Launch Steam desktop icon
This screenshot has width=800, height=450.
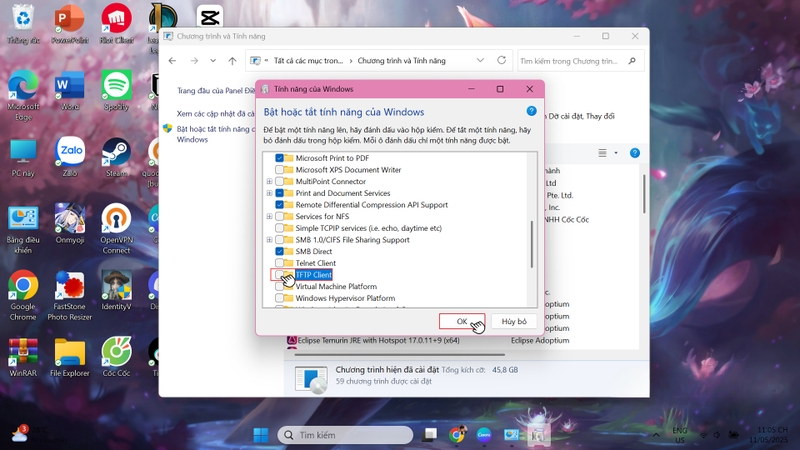tap(116, 158)
